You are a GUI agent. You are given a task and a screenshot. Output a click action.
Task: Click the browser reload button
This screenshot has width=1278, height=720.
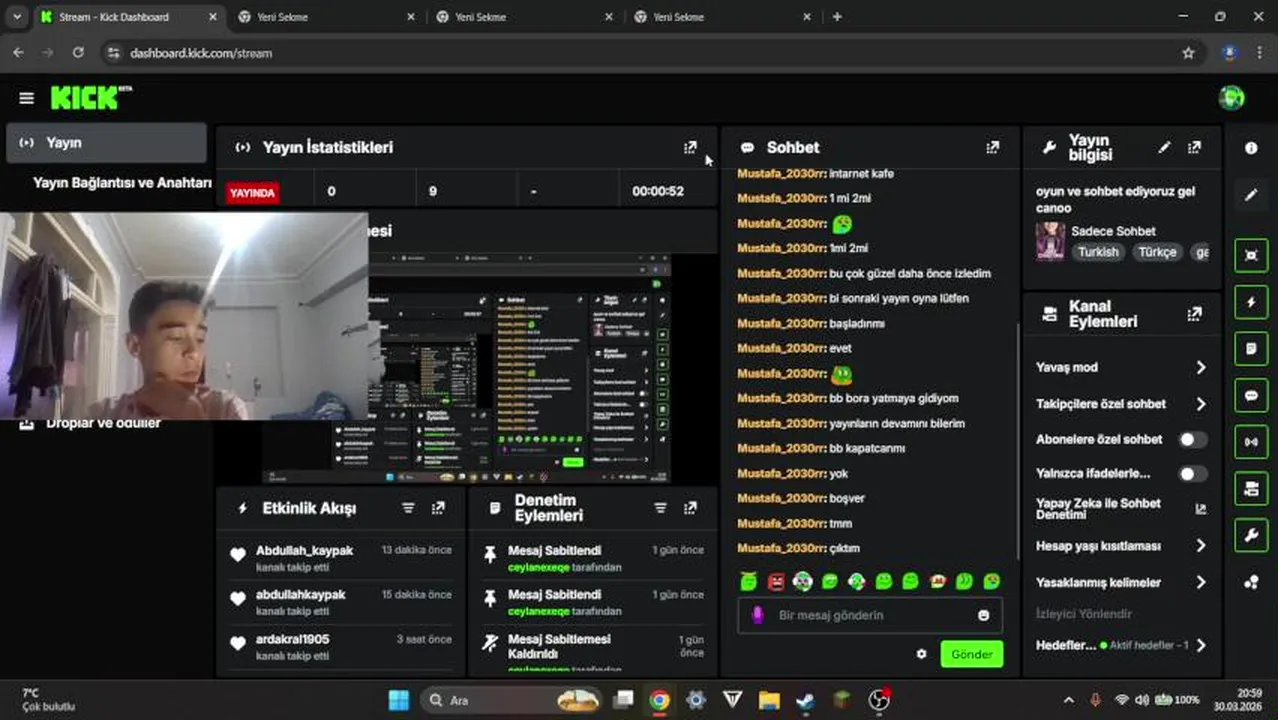click(x=78, y=53)
